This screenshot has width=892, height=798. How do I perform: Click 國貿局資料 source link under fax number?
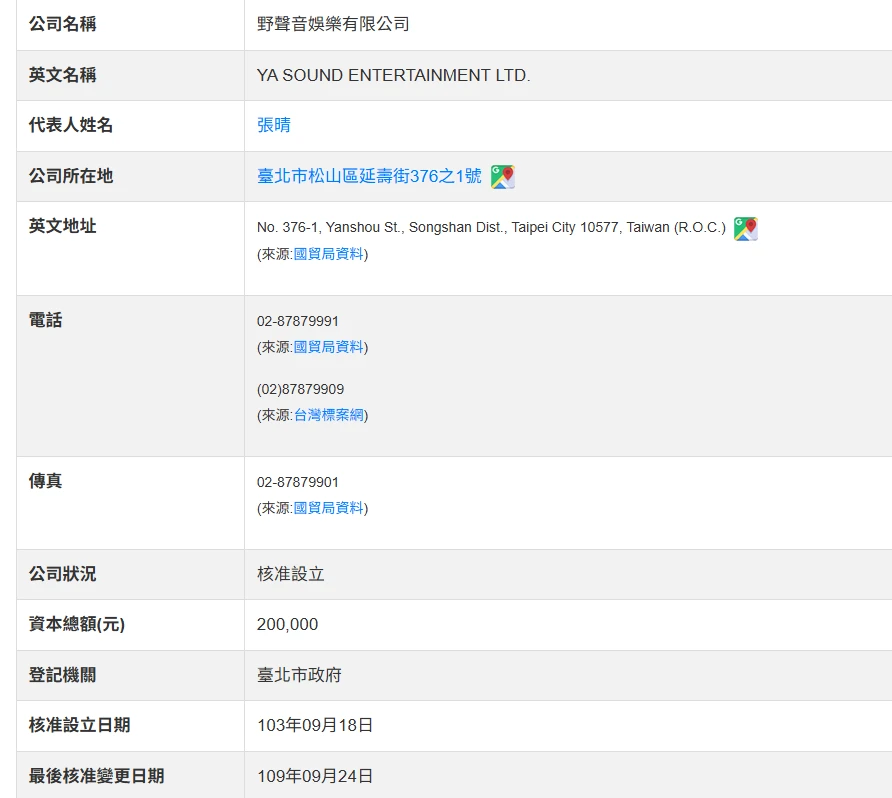[328, 508]
